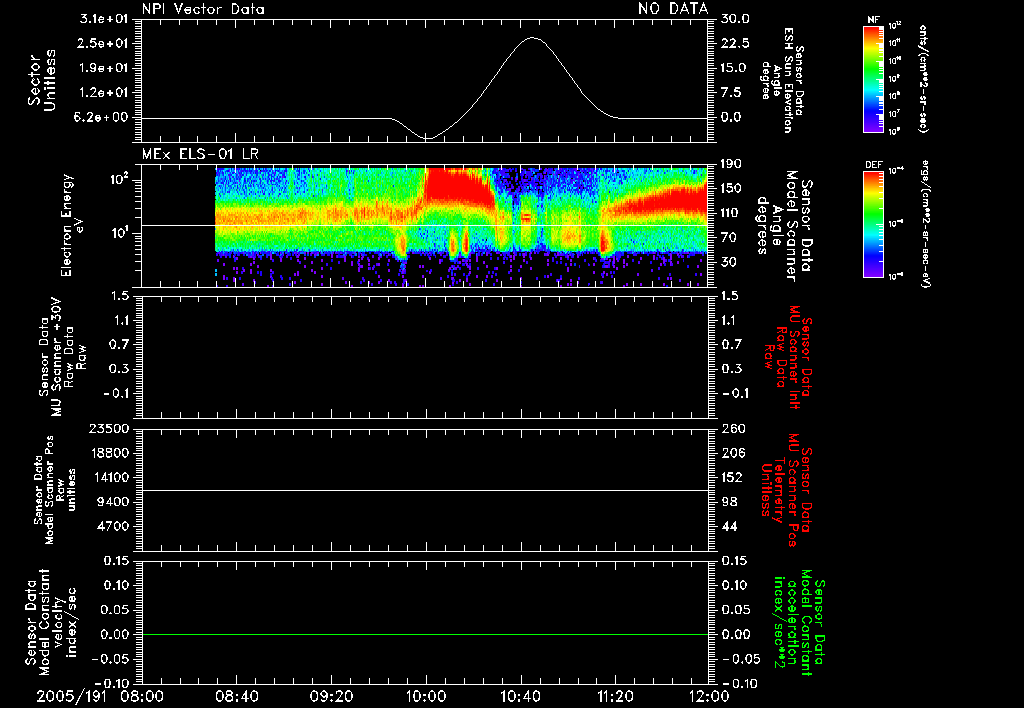
Task: Click the '110' scanner angle tick label
Action: 732,213
